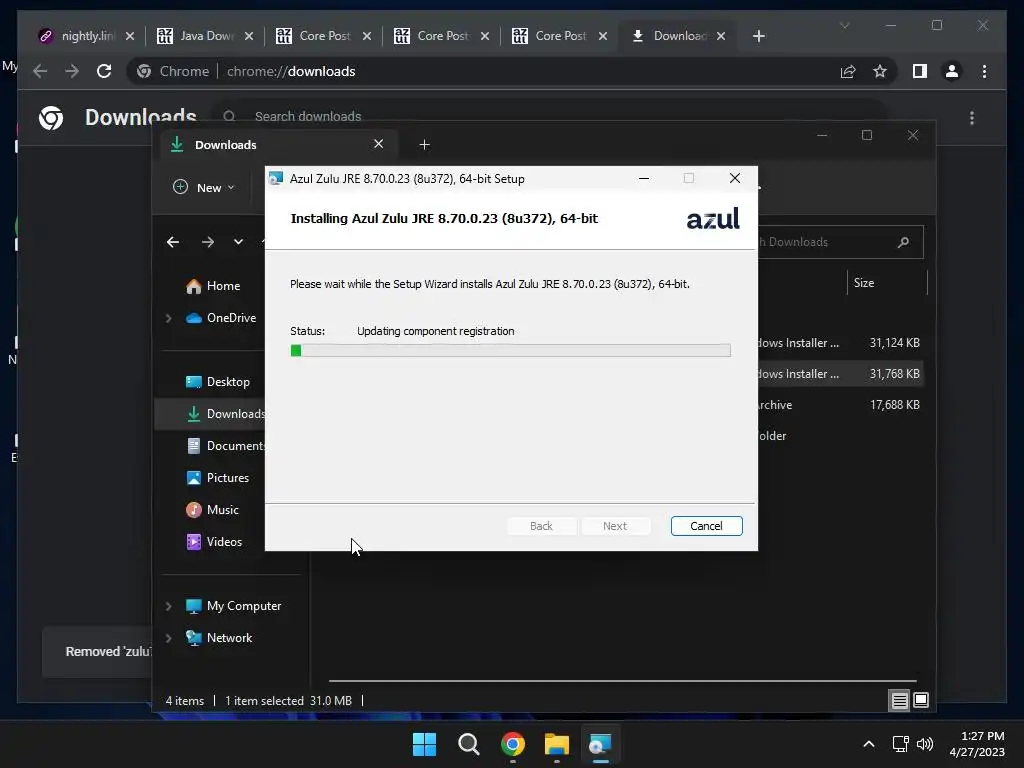The height and width of the screenshot is (768, 1024).
Task: Switch File Explorer to details view
Action: coord(899,701)
